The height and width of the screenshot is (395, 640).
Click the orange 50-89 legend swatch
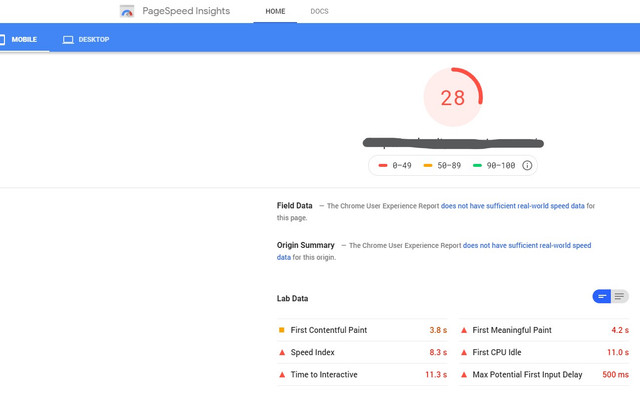[x=428, y=165]
